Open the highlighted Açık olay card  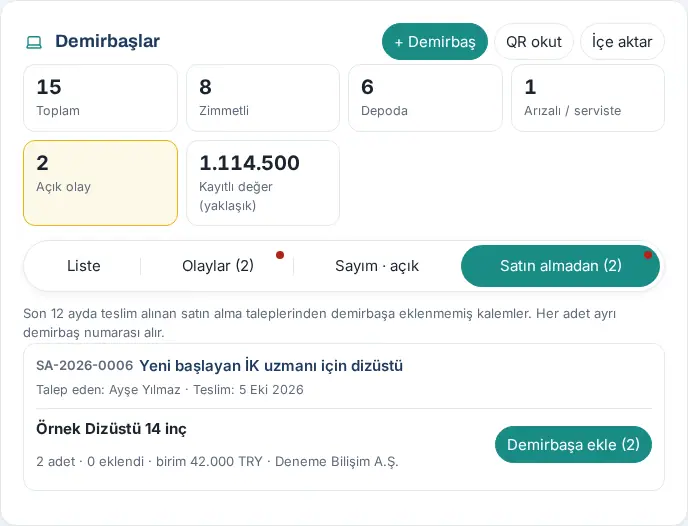click(x=100, y=183)
